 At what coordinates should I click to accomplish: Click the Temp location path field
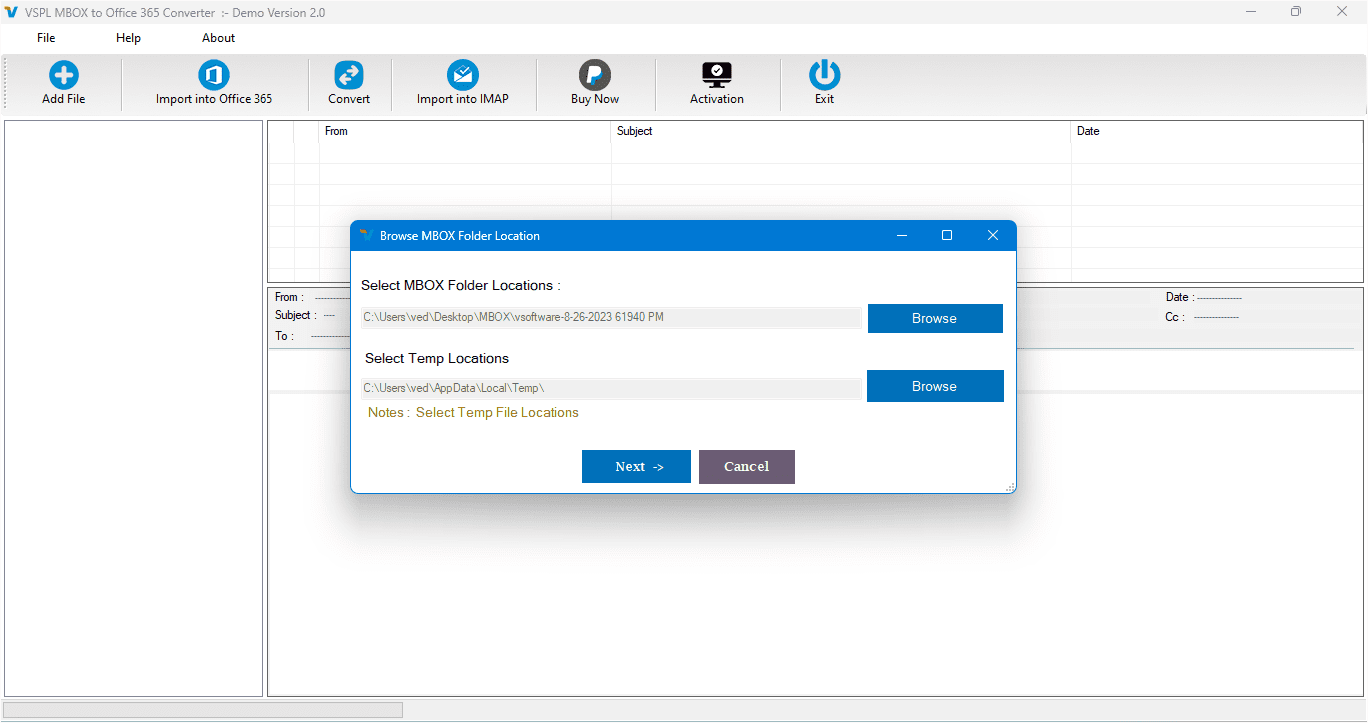[x=611, y=388]
